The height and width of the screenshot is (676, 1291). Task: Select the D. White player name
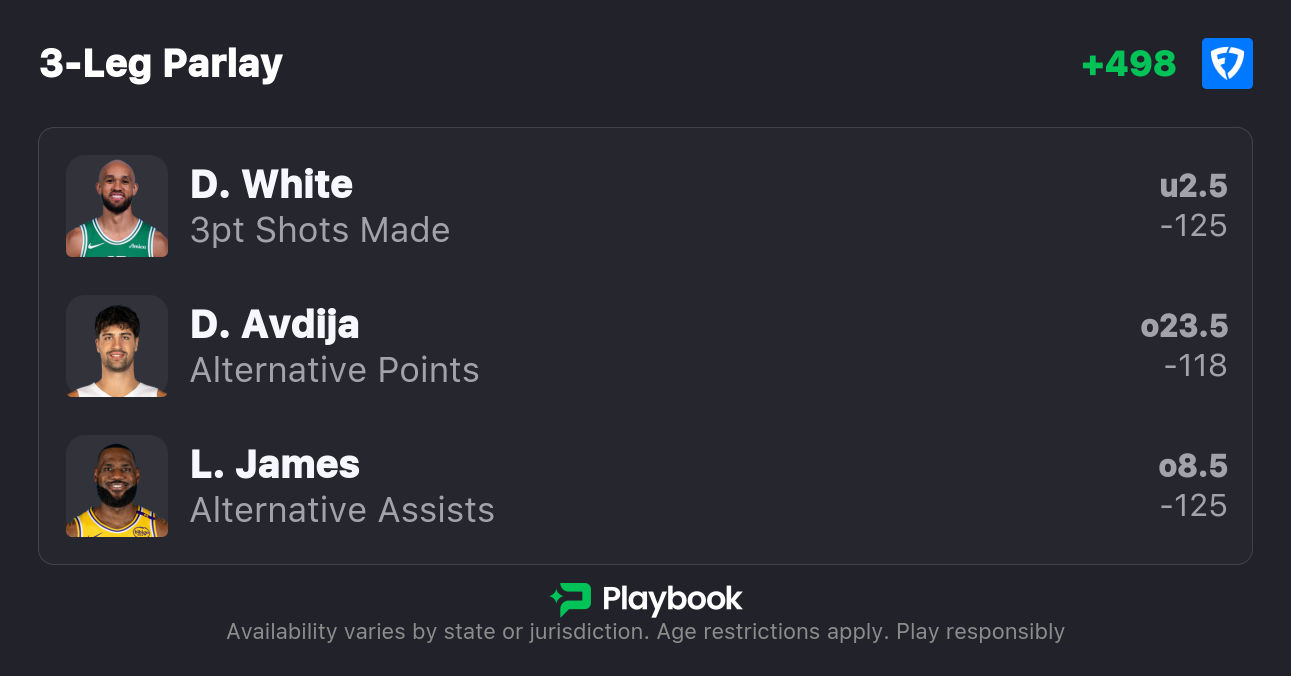point(271,185)
